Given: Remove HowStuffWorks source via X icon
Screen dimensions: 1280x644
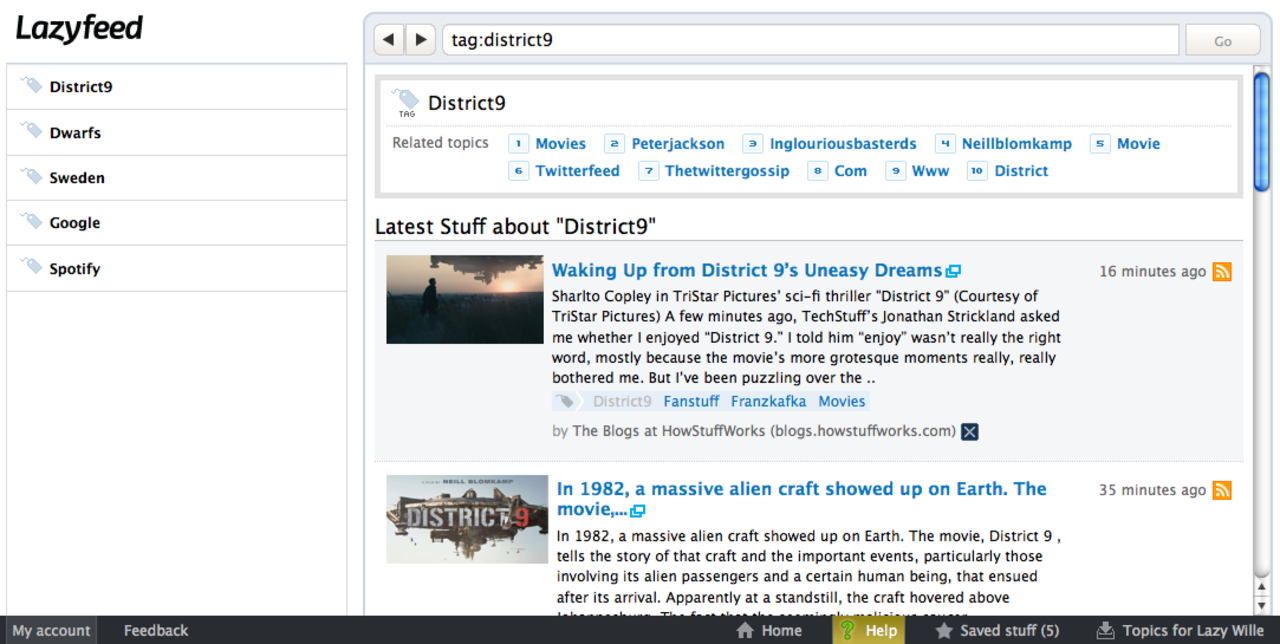Looking at the screenshot, I should pos(969,432).
